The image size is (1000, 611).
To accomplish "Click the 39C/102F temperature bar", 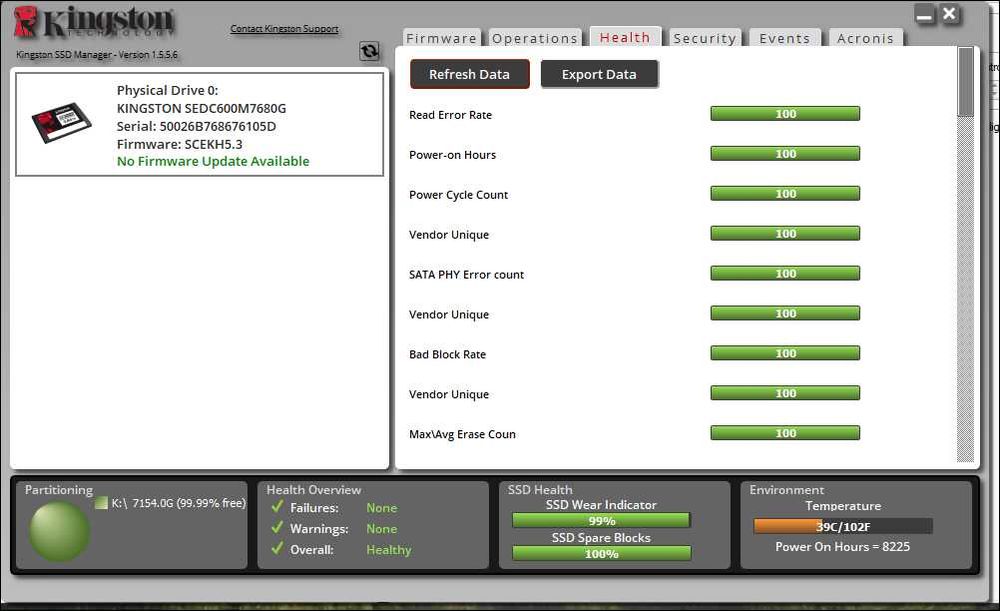I will (x=842, y=526).
